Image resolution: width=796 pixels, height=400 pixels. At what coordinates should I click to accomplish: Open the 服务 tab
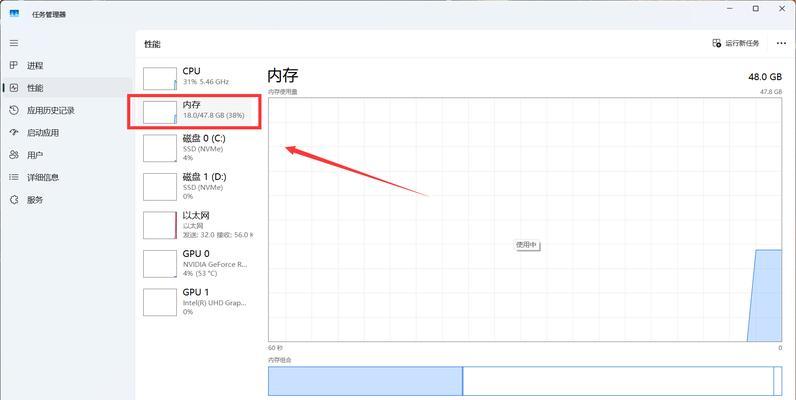(x=66, y=199)
